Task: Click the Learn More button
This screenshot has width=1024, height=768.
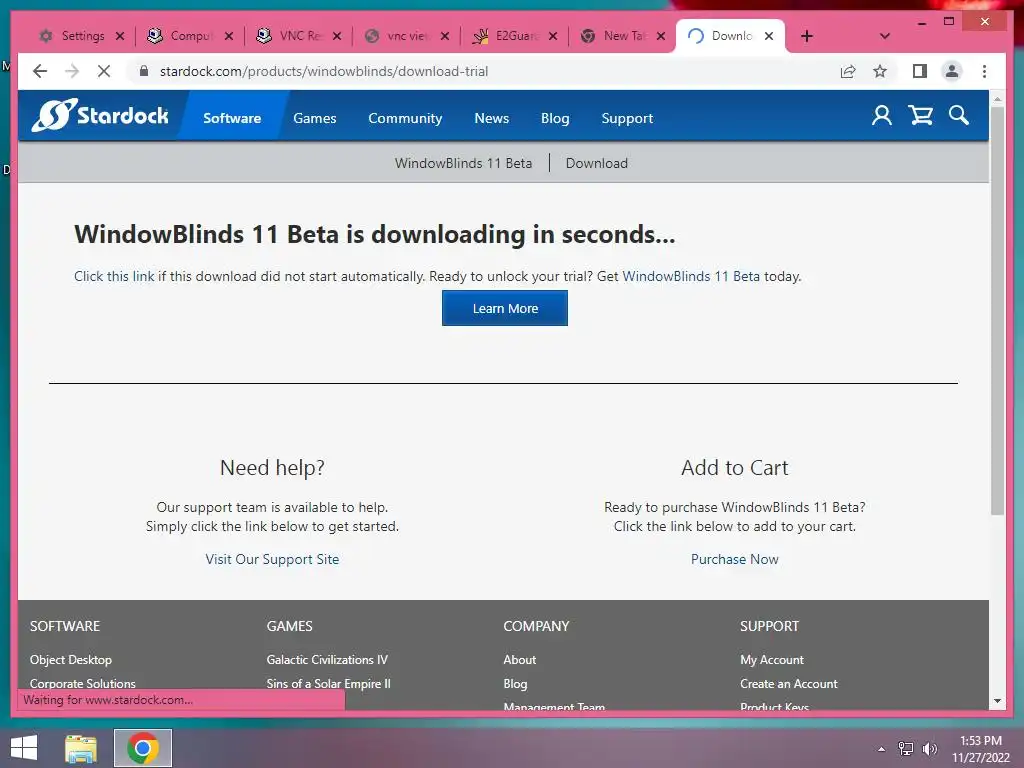Action: 505,308
